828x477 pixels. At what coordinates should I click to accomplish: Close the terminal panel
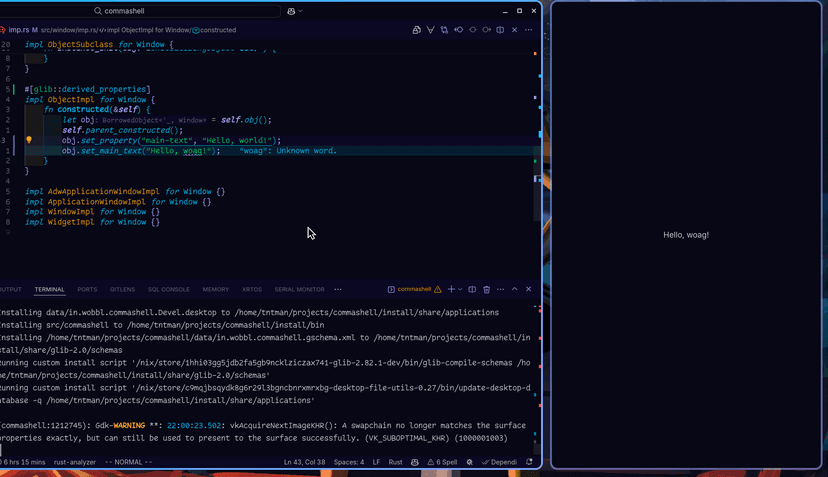(x=530, y=289)
